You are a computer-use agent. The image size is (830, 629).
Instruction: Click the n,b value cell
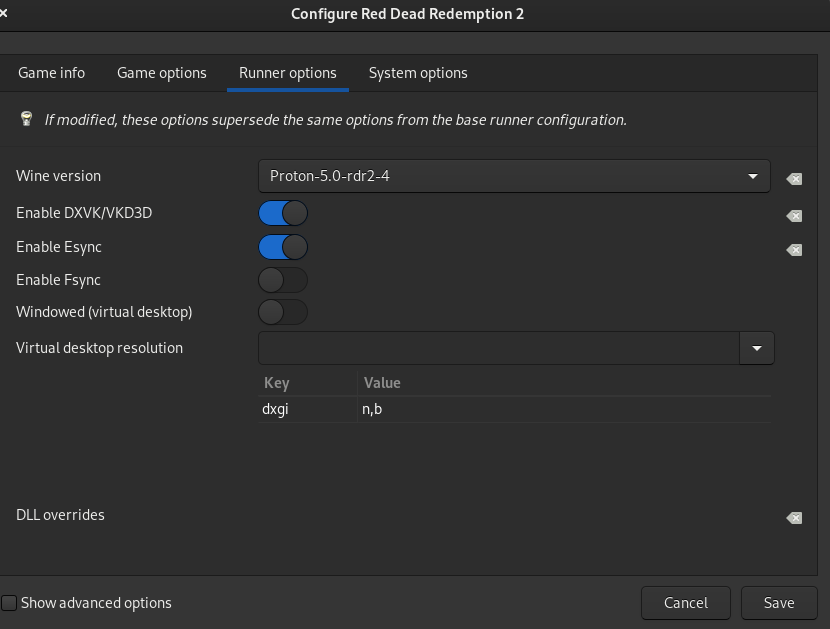(x=564, y=409)
